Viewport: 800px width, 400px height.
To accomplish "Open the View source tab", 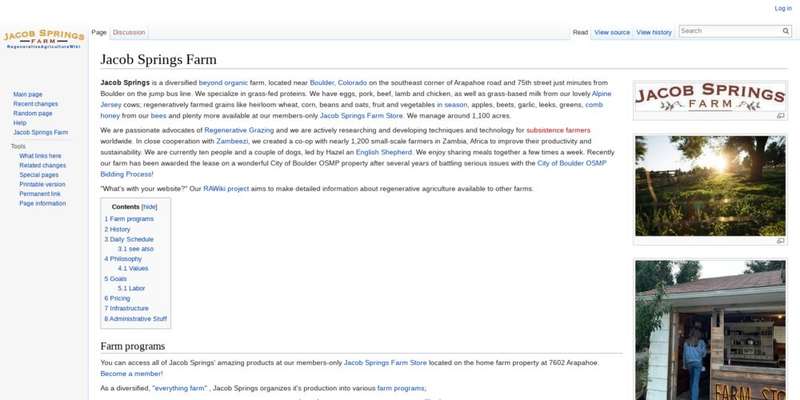I will coord(612,32).
